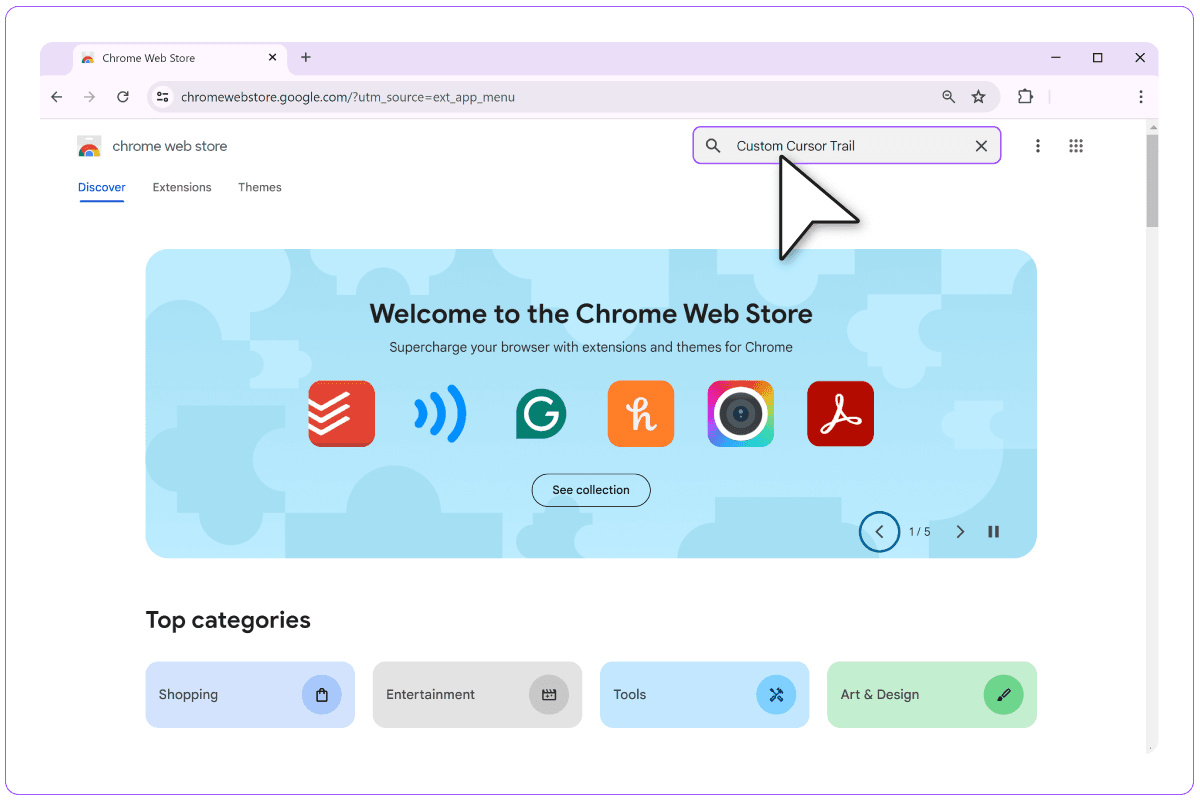Click the Entertainment clapperboard icon
Viewport: 1200px width, 800px height.
pos(549,694)
